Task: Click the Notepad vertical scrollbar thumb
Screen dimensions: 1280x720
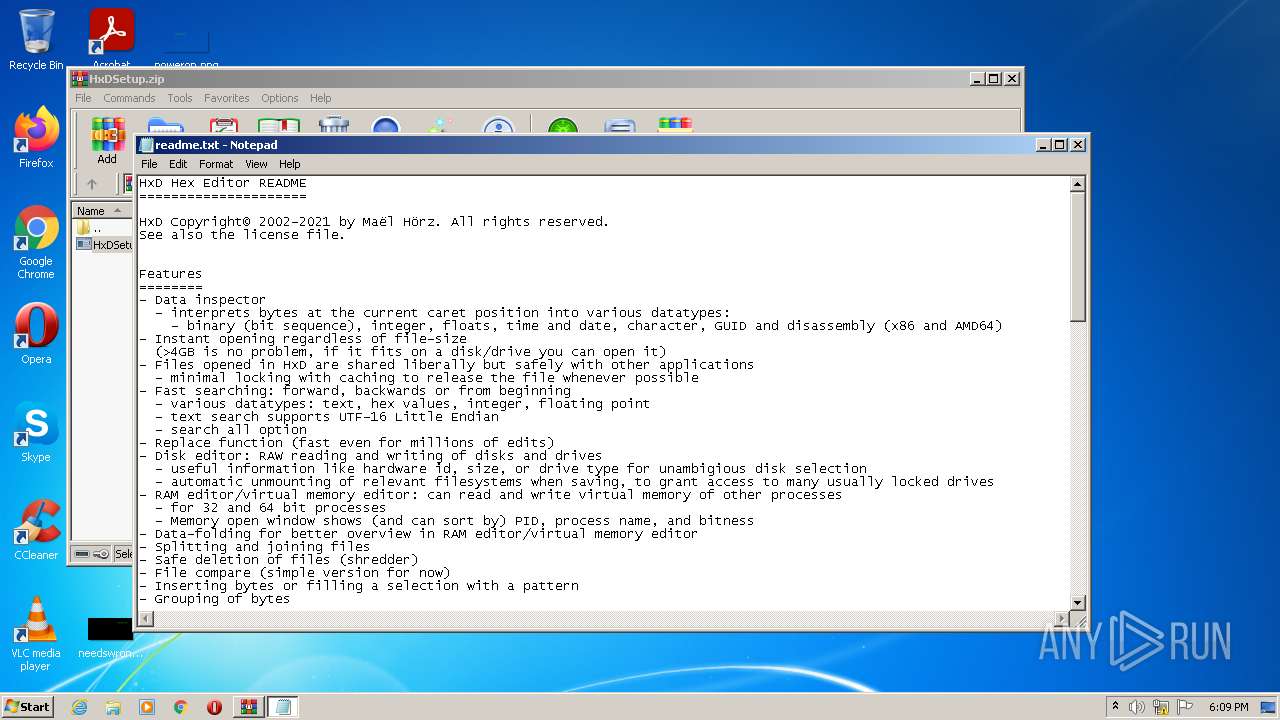Action: [x=1077, y=256]
